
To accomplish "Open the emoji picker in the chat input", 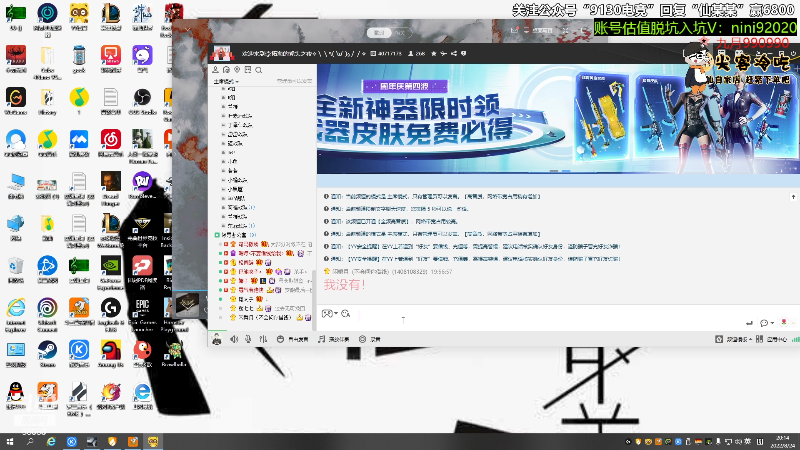I will 345,313.
